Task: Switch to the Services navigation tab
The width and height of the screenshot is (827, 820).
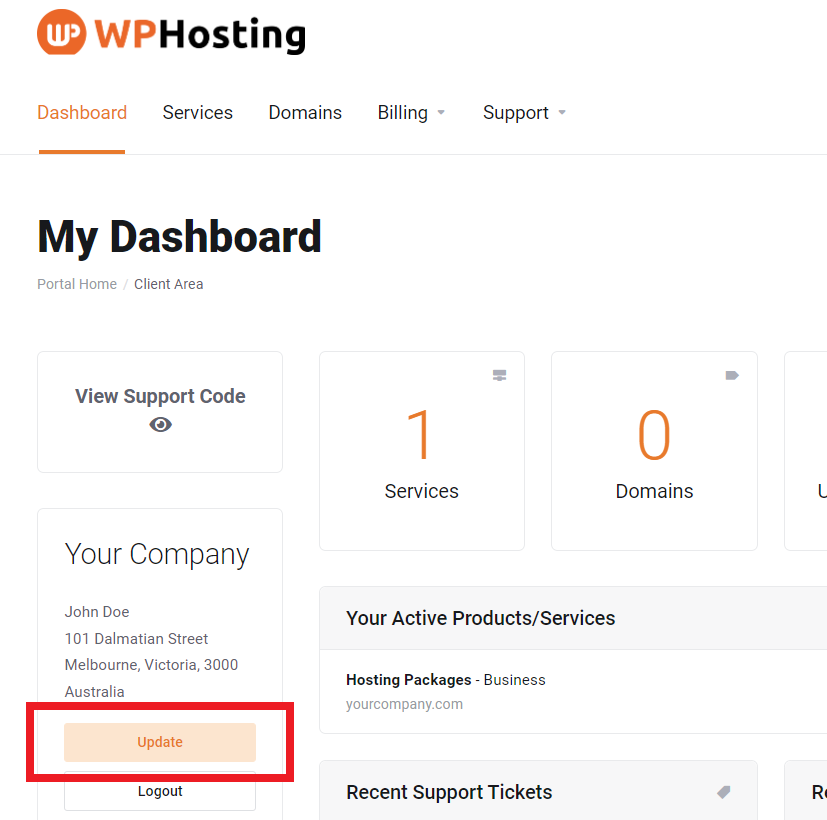Action: 197,112
